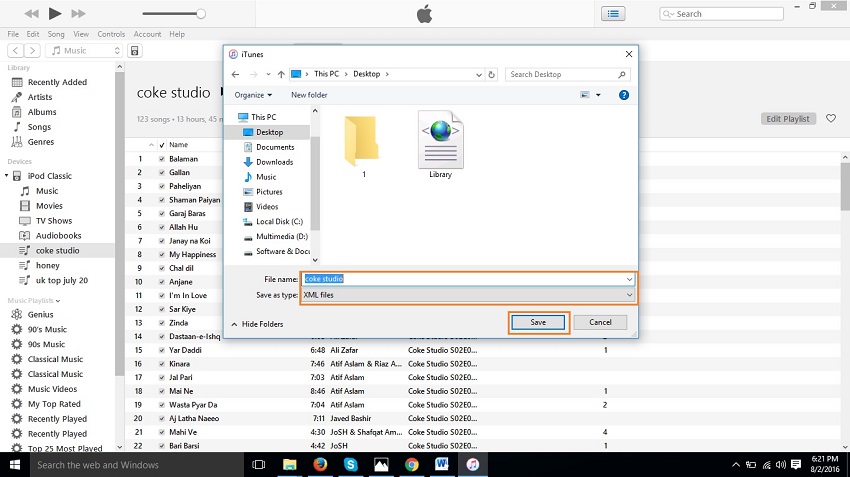
Task: Click the Play button in iTunes
Action: (x=54, y=13)
